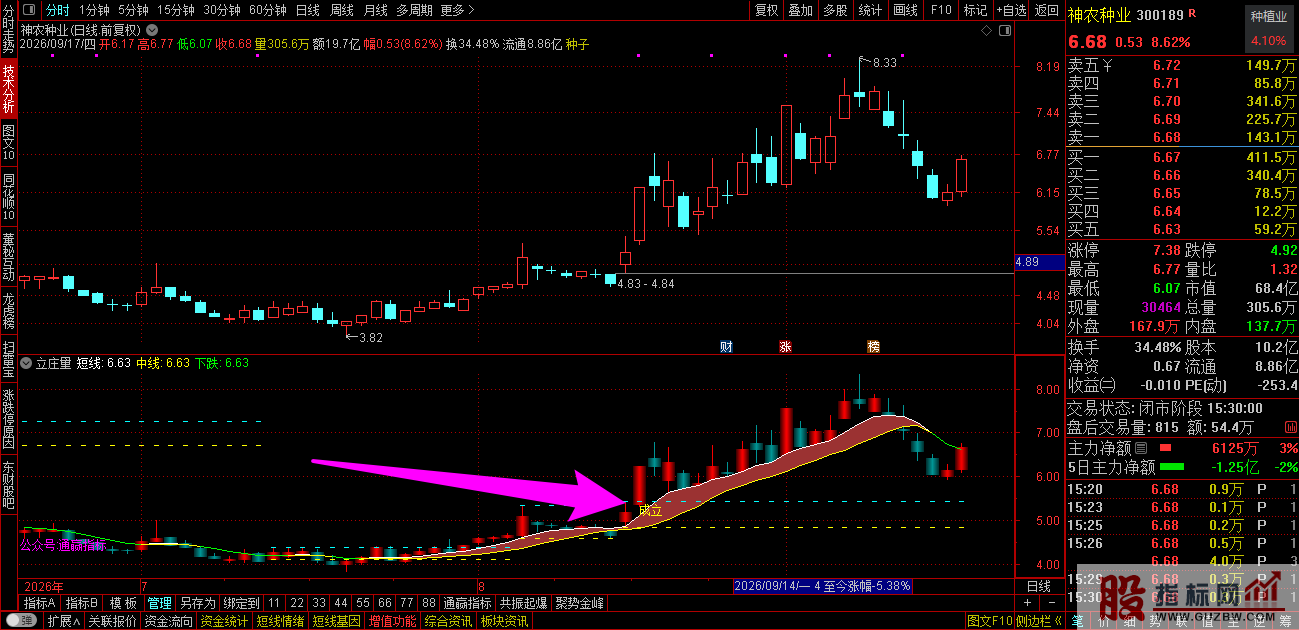Click the R badge next to 300189

coord(1192,14)
